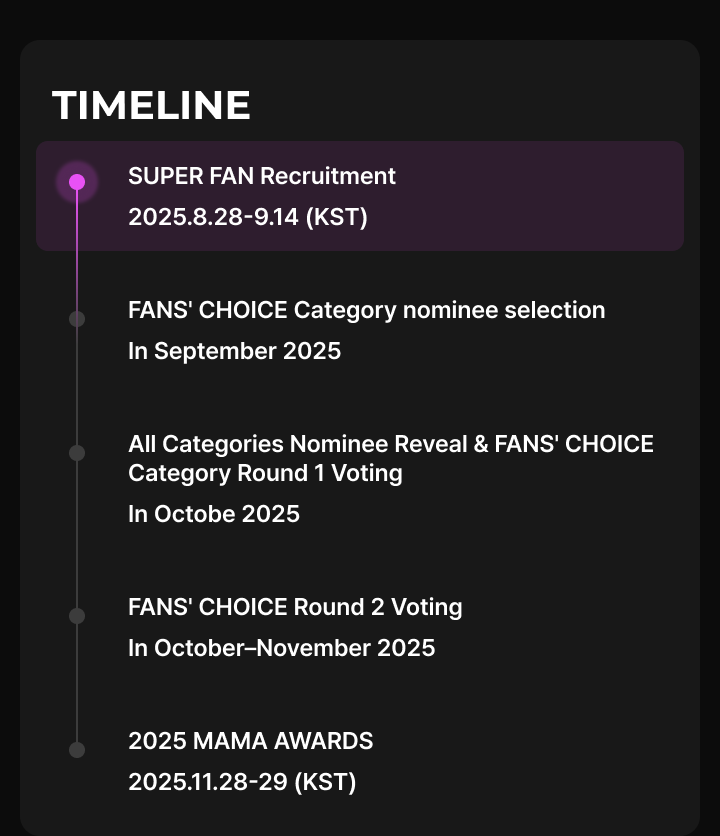Image resolution: width=720 pixels, height=836 pixels.
Task: Click the 2025 MAMA AWARDS timeline dot
Action: [77, 750]
